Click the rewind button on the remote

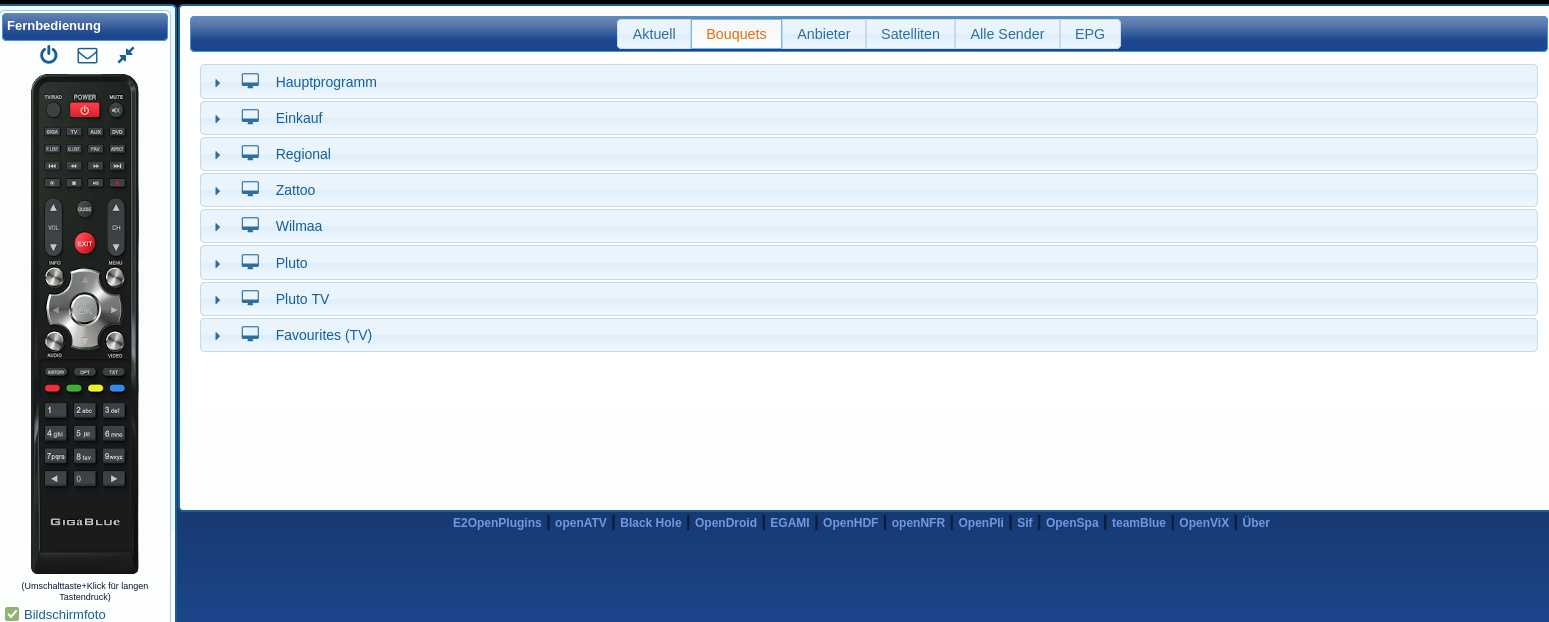click(74, 166)
